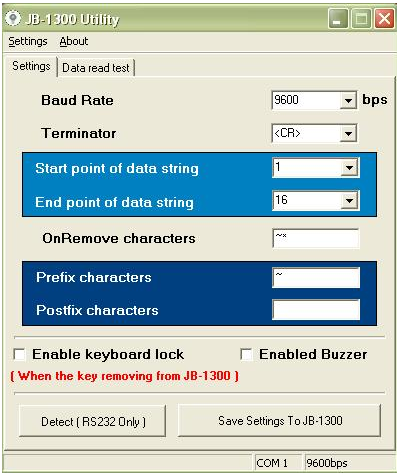Click into the Prefix characters field
Screen dimensions: 399x475
[316, 277]
